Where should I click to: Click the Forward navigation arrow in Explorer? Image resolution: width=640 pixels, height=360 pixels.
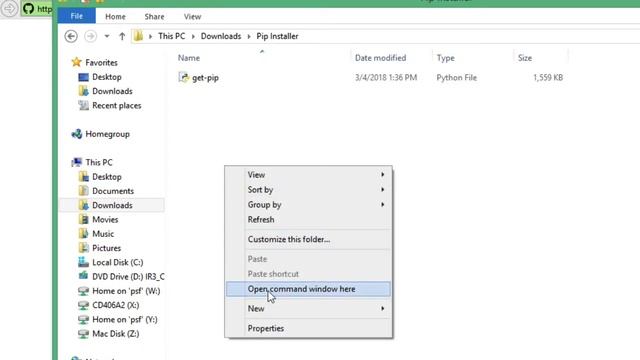(x=90, y=36)
